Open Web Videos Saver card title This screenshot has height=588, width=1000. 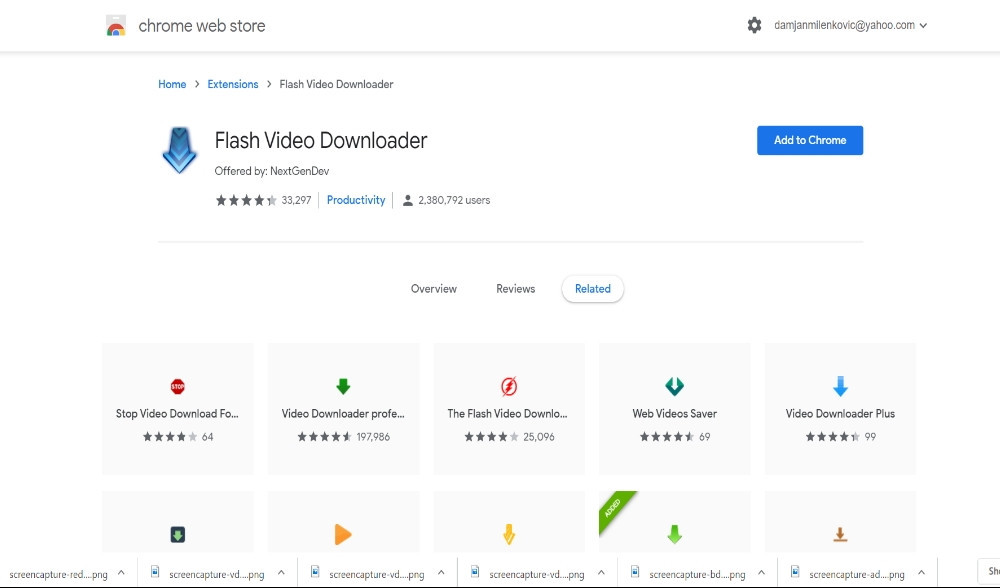coord(675,414)
